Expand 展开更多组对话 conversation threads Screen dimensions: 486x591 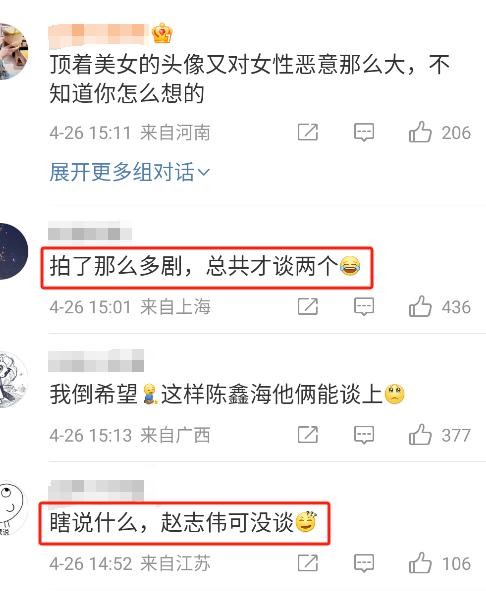point(129,172)
